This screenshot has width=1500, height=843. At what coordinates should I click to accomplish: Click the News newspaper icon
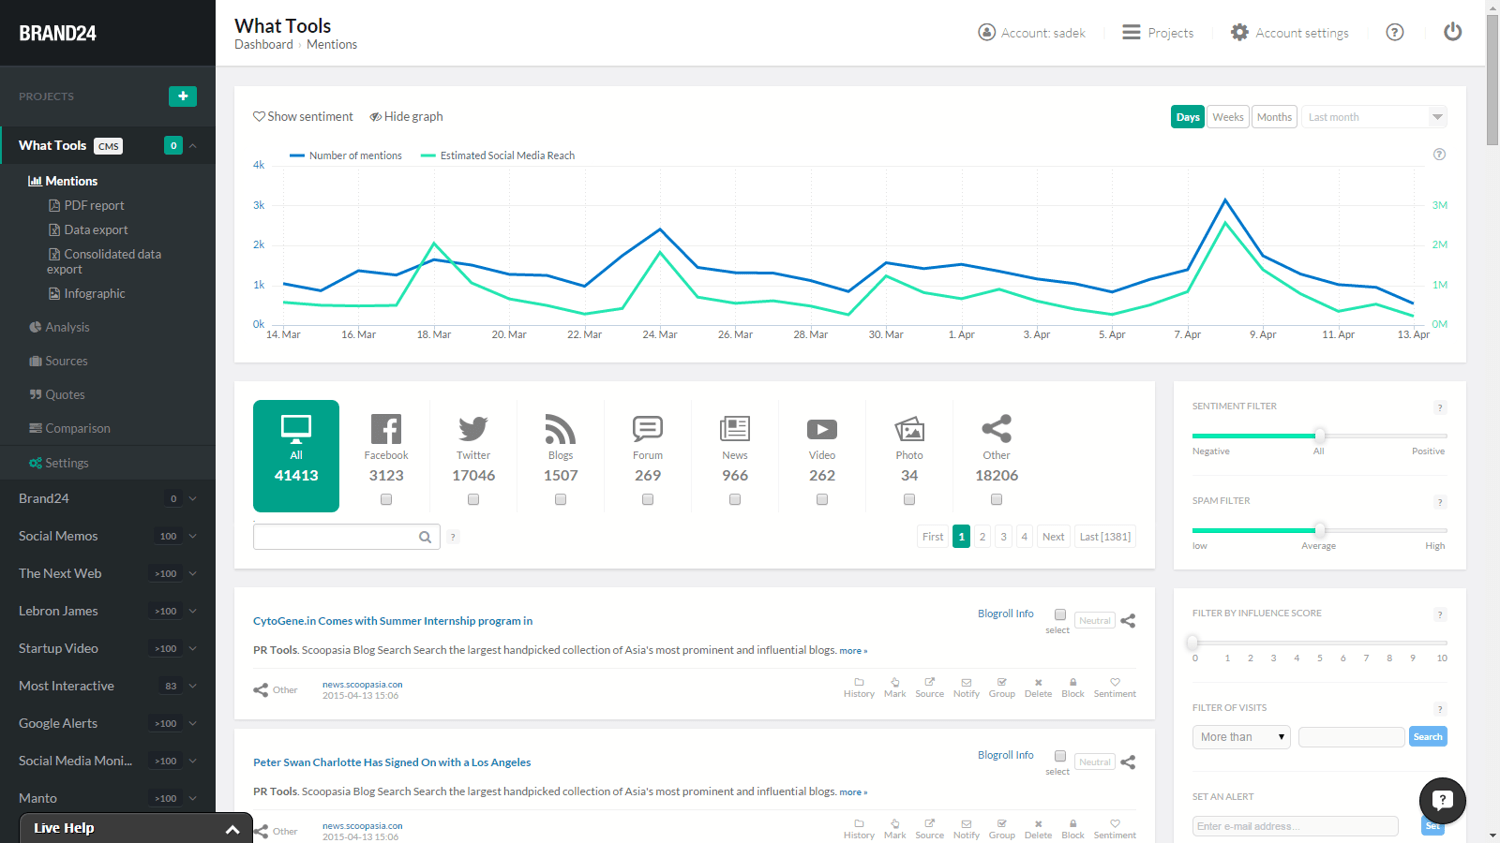[x=735, y=429]
